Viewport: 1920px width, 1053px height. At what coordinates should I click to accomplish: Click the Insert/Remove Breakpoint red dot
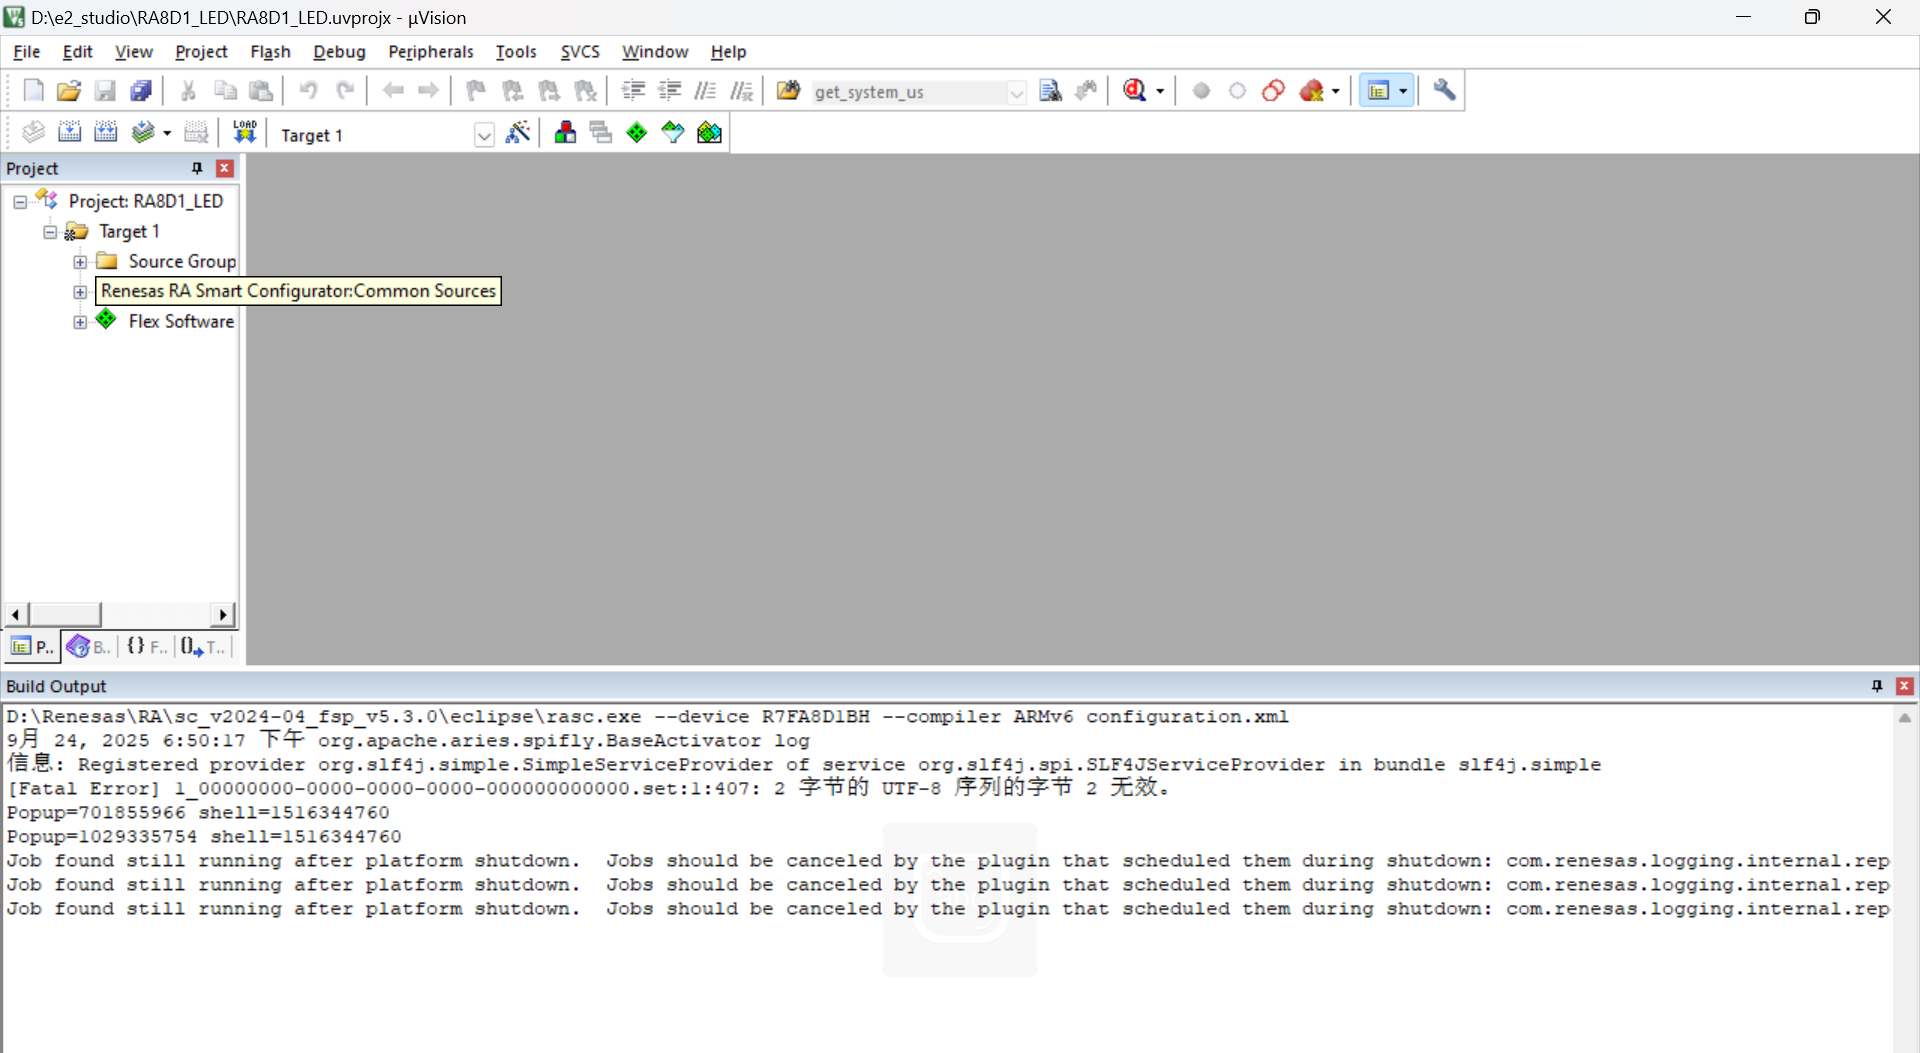(x=1202, y=91)
